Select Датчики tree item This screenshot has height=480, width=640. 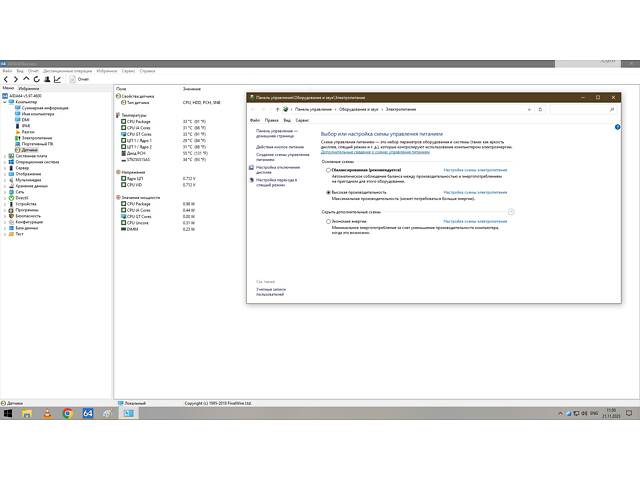[29, 150]
